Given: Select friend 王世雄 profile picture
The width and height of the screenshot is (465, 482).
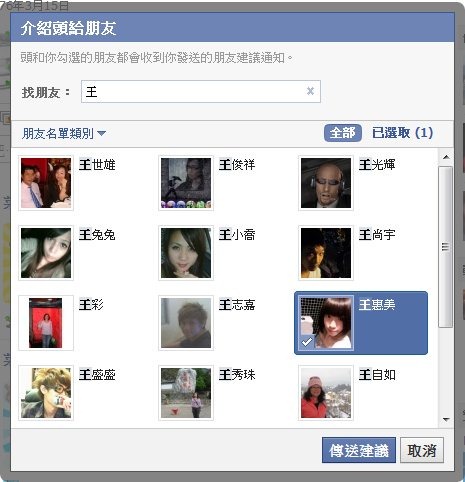Looking at the screenshot, I should point(46,183).
